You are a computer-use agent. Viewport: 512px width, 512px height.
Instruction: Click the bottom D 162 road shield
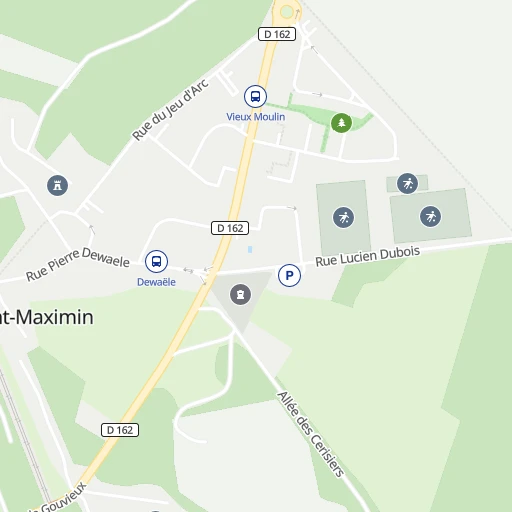tap(120, 430)
